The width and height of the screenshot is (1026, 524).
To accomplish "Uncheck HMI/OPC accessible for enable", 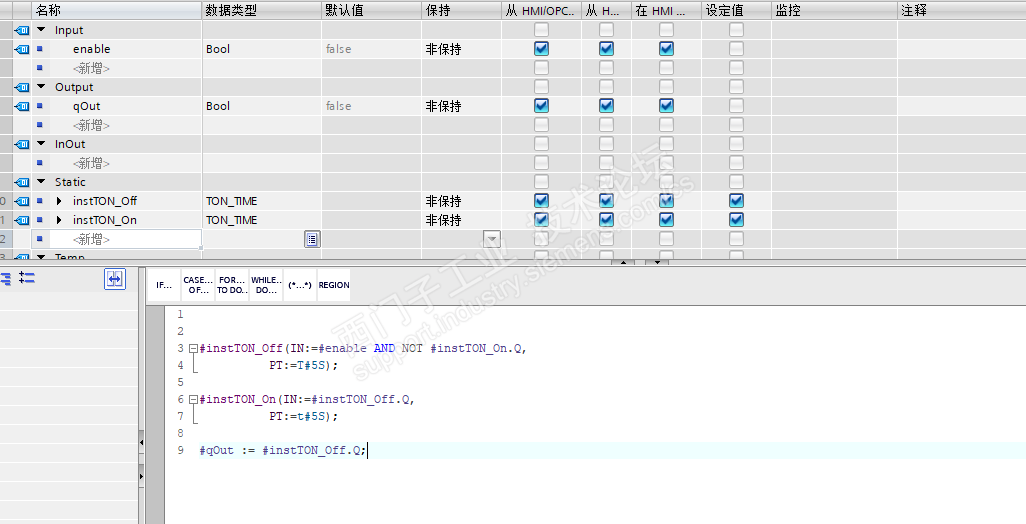I will [x=541, y=49].
